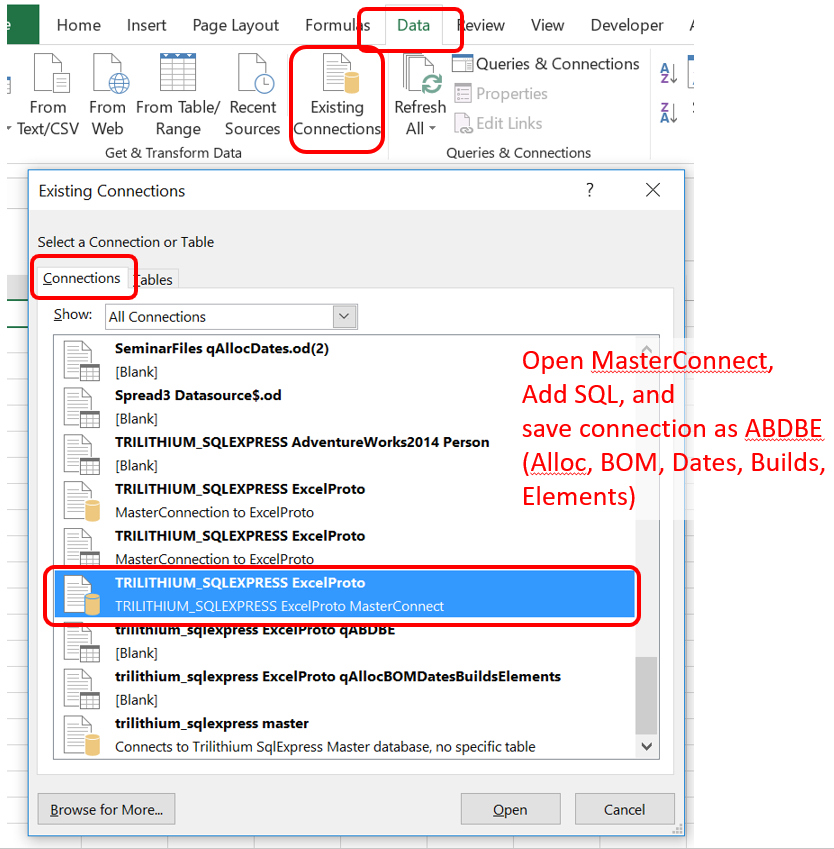Sort Z to A descending
Viewport: 834px width, 849px height.
point(669,113)
